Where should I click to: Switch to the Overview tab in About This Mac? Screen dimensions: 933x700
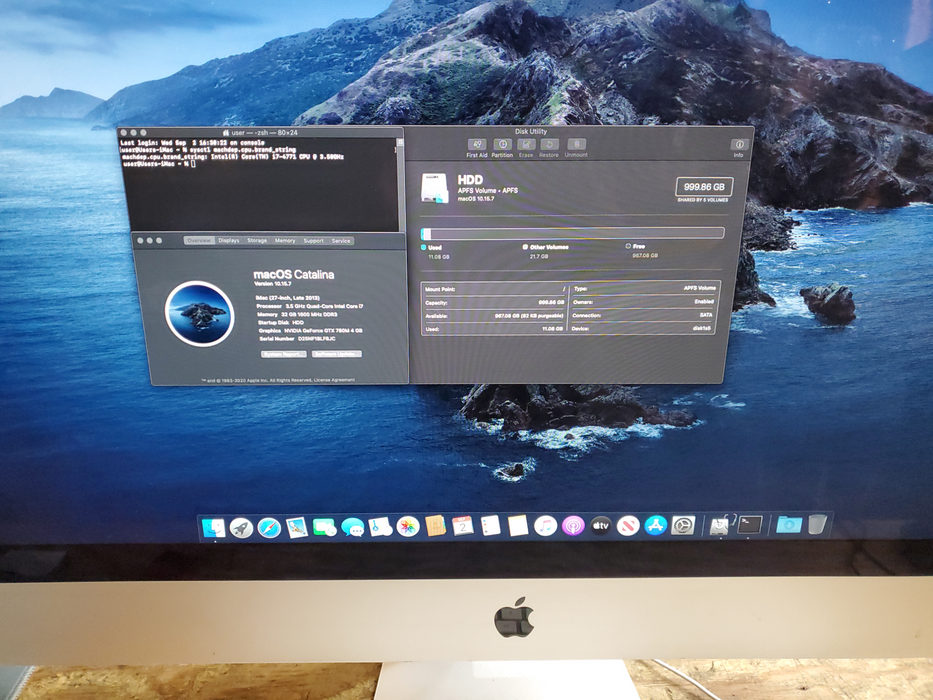click(199, 240)
